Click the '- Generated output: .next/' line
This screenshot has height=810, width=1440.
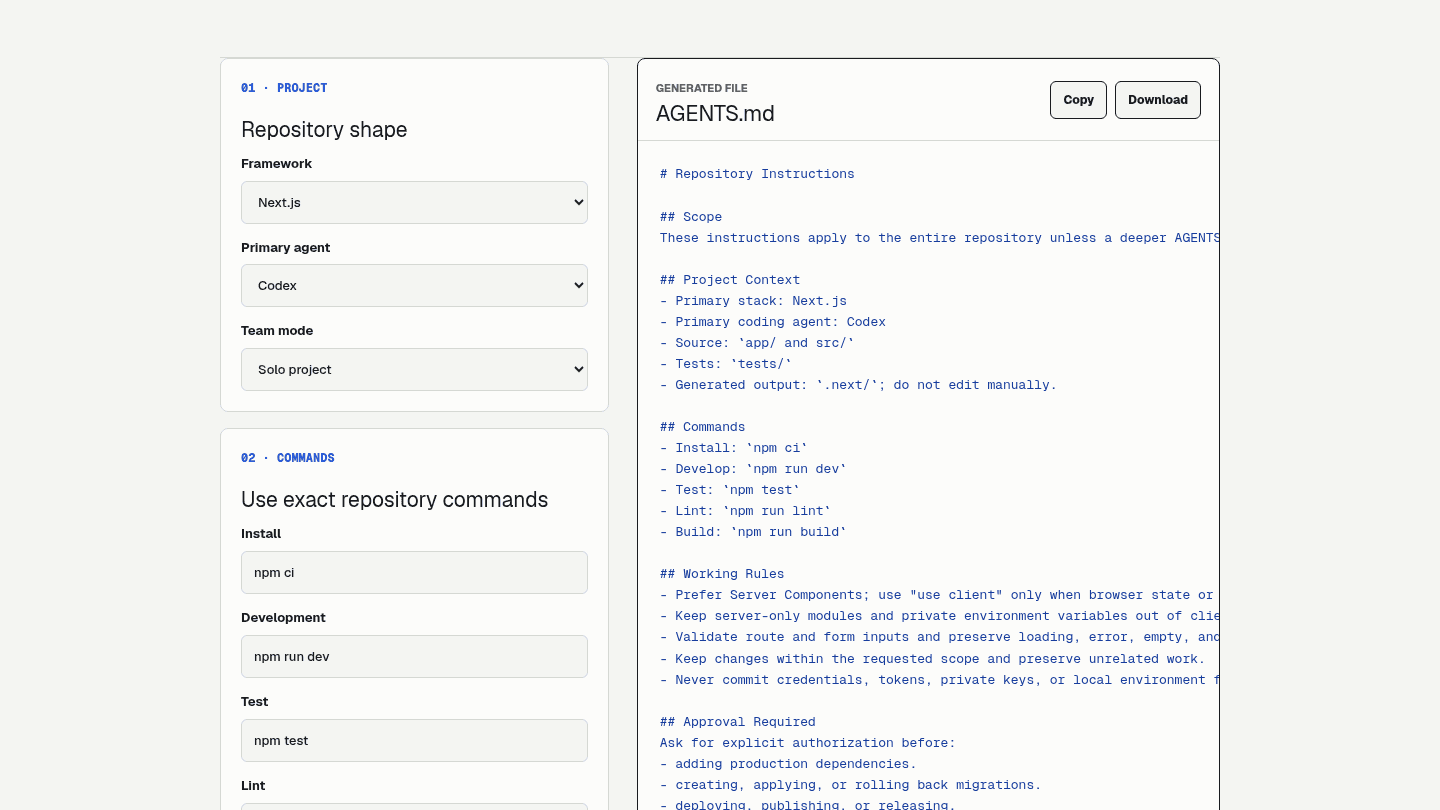point(858,385)
